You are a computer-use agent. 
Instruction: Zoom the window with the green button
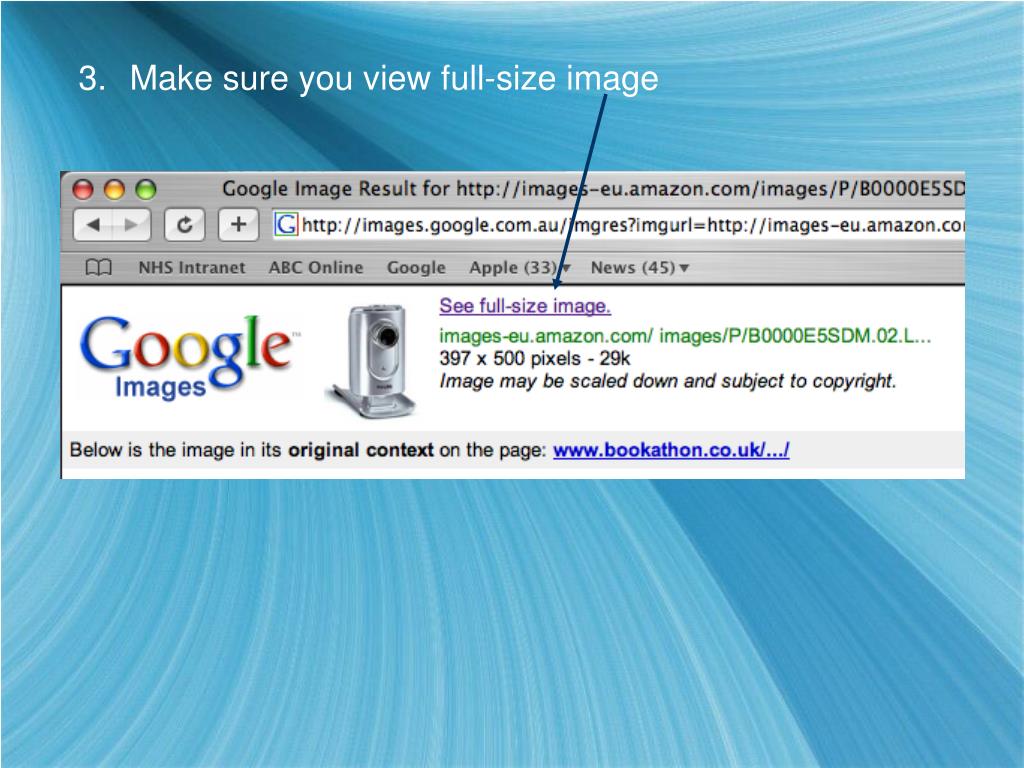(x=146, y=189)
